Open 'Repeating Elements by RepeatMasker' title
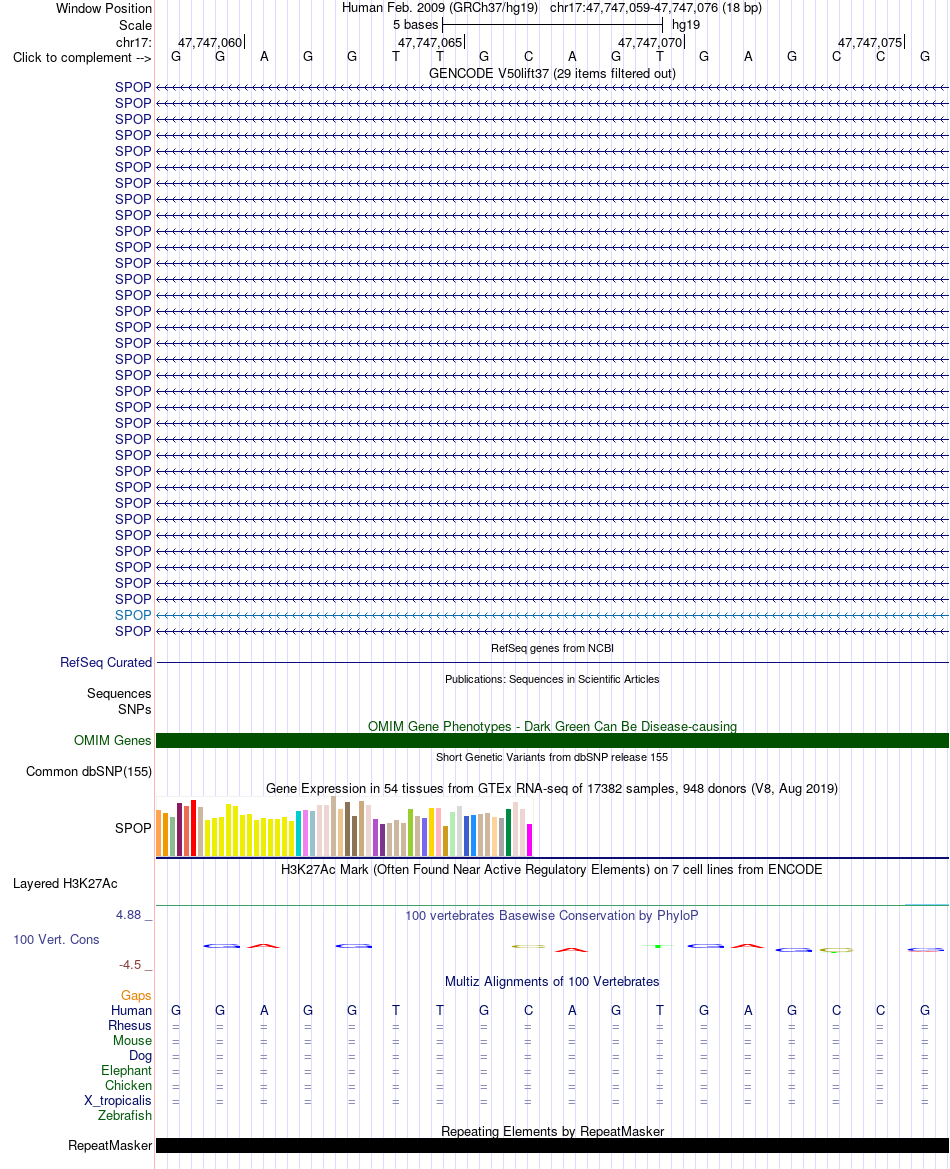The image size is (950, 1169). pyautogui.click(x=552, y=1131)
